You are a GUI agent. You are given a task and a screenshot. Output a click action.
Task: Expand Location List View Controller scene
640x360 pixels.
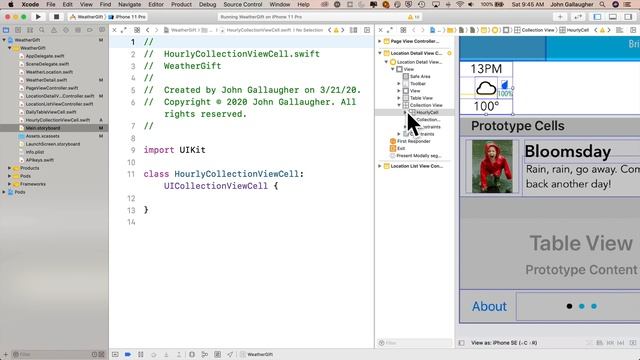click(x=380, y=166)
